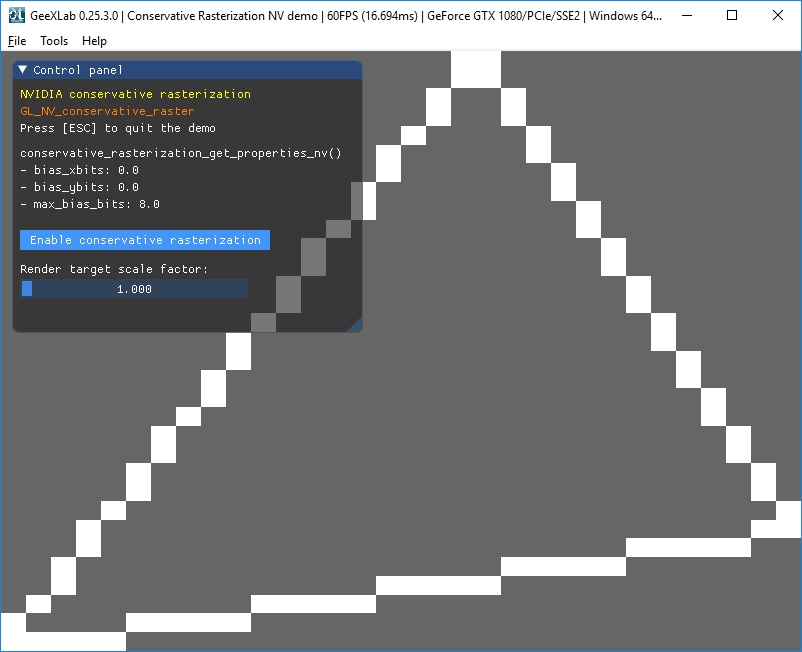The image size is (802, 652).
Task: Open the Tools menu
Action: pos(54,41)
